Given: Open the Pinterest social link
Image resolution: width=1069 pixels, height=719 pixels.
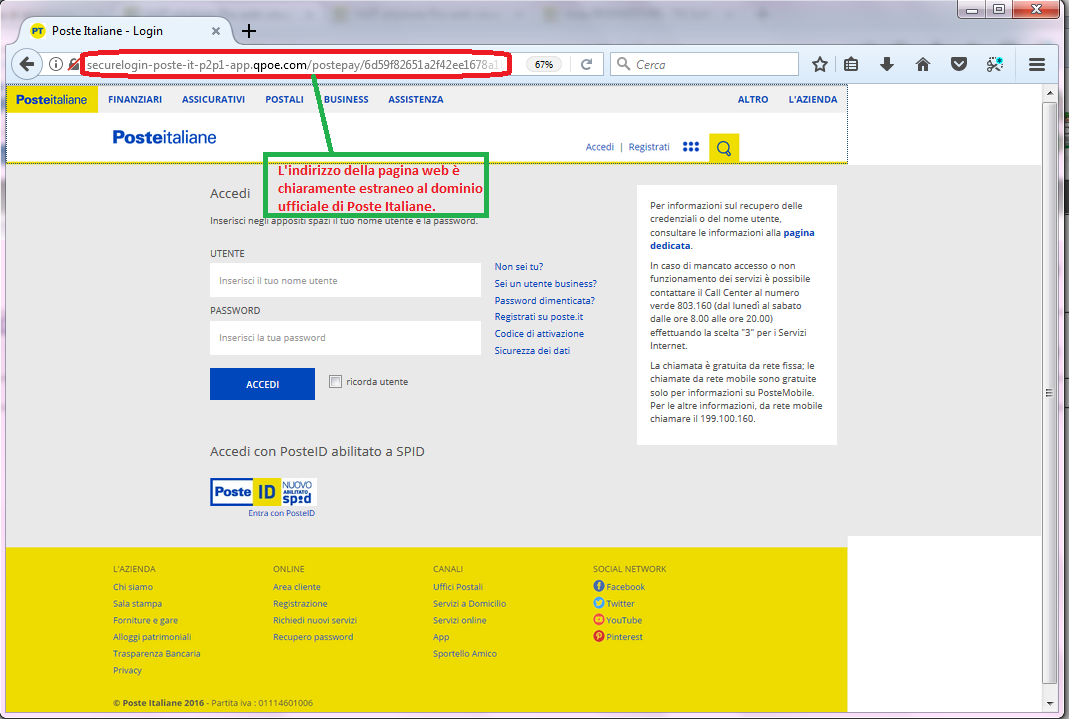Looking at the screenshot, I should [x=618, y=637].
